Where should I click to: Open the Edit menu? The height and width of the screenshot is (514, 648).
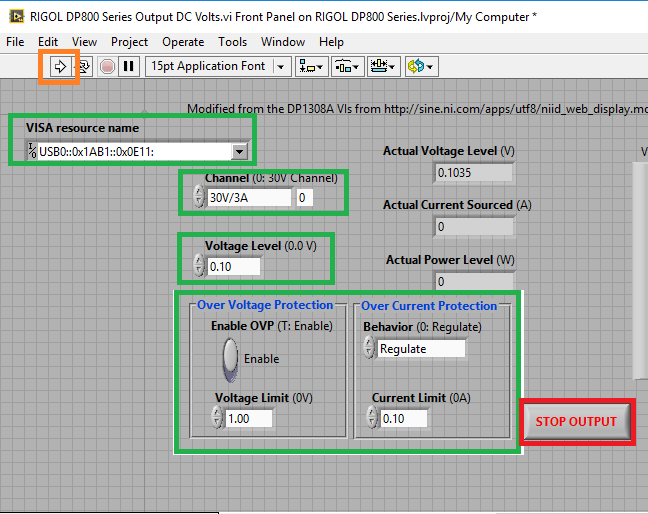click(x=48, y=42)
